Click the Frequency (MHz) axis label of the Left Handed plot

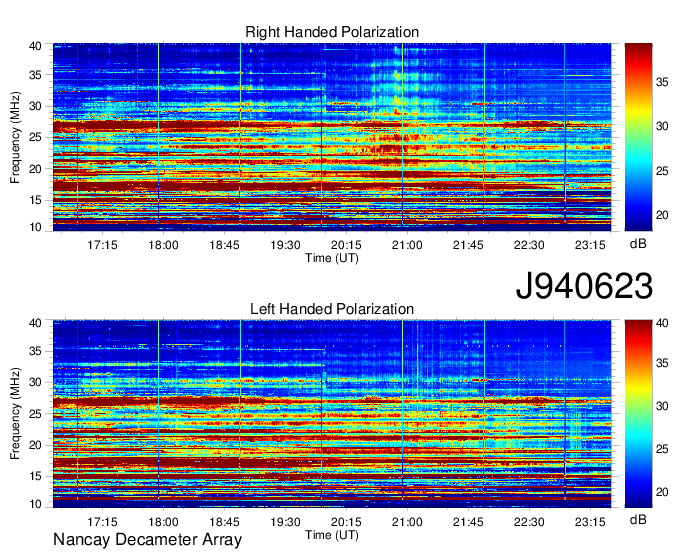tap(15, 414)
